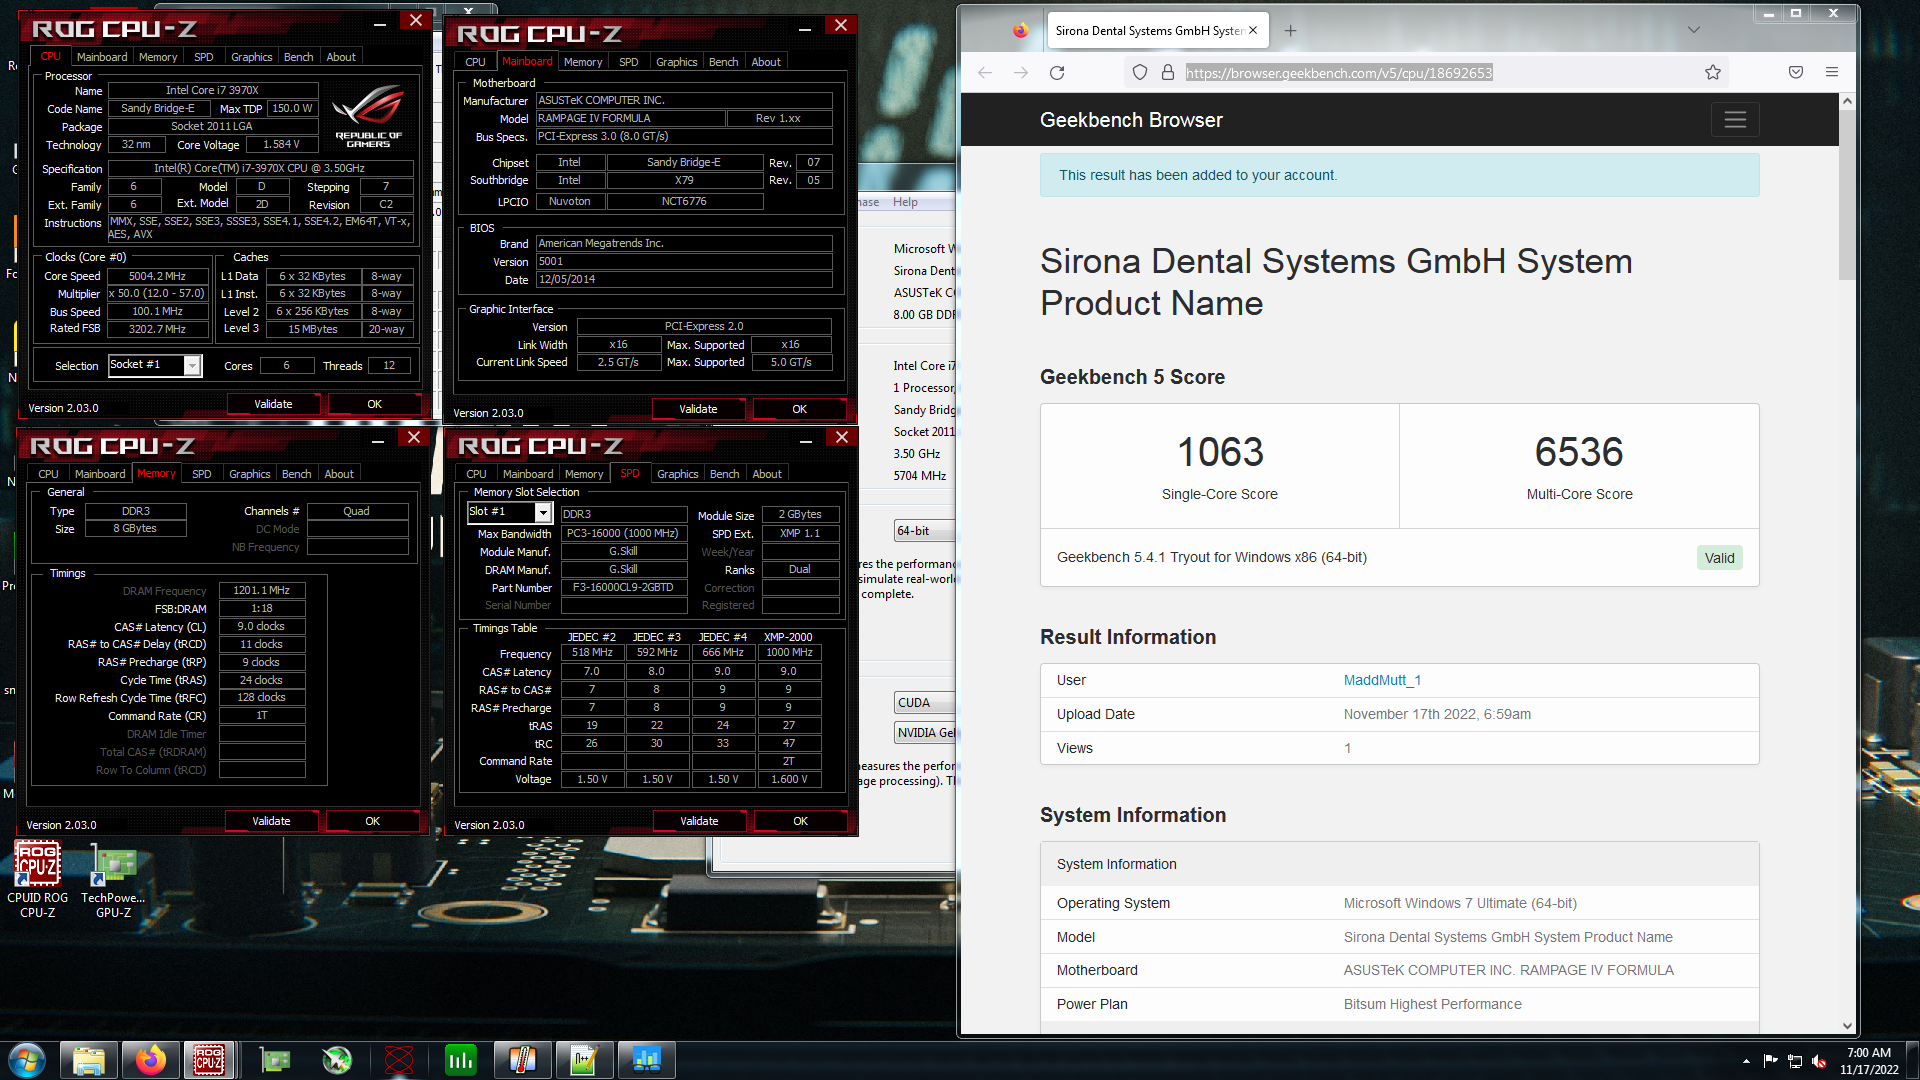
Task: Open the green arrow sphere taskbar icon
Action: coord(337,1060)
